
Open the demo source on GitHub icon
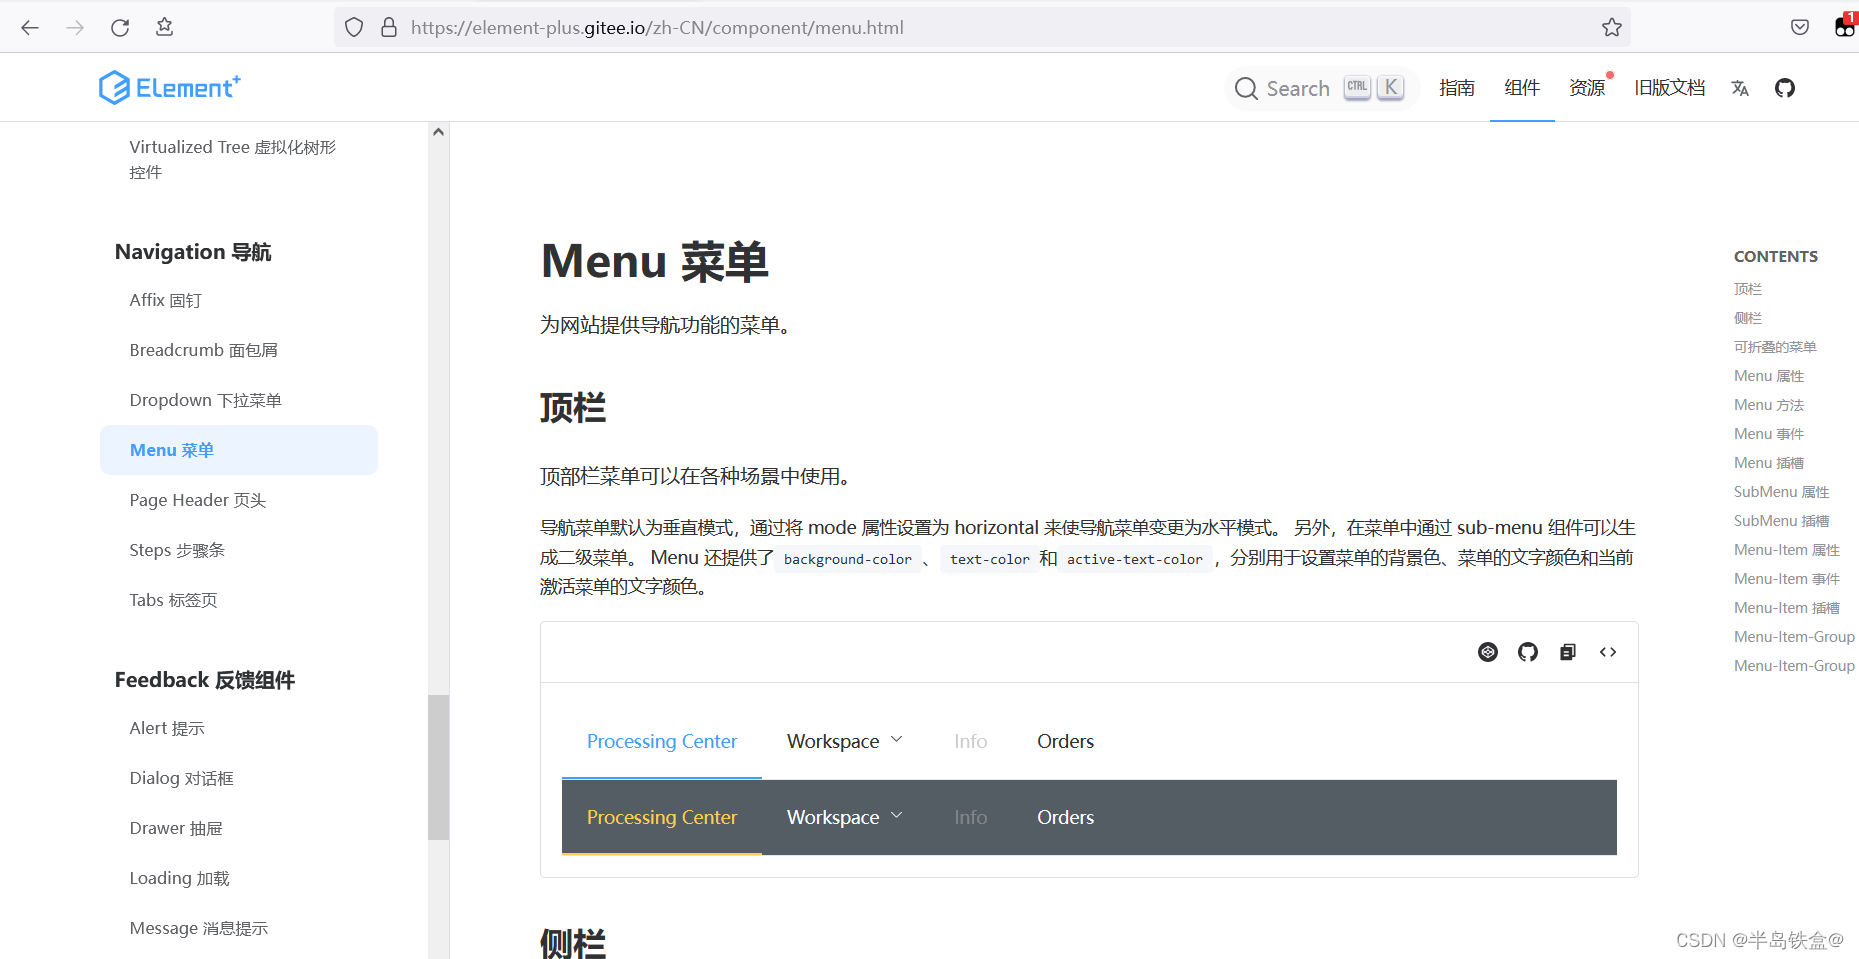(1528, 652)
